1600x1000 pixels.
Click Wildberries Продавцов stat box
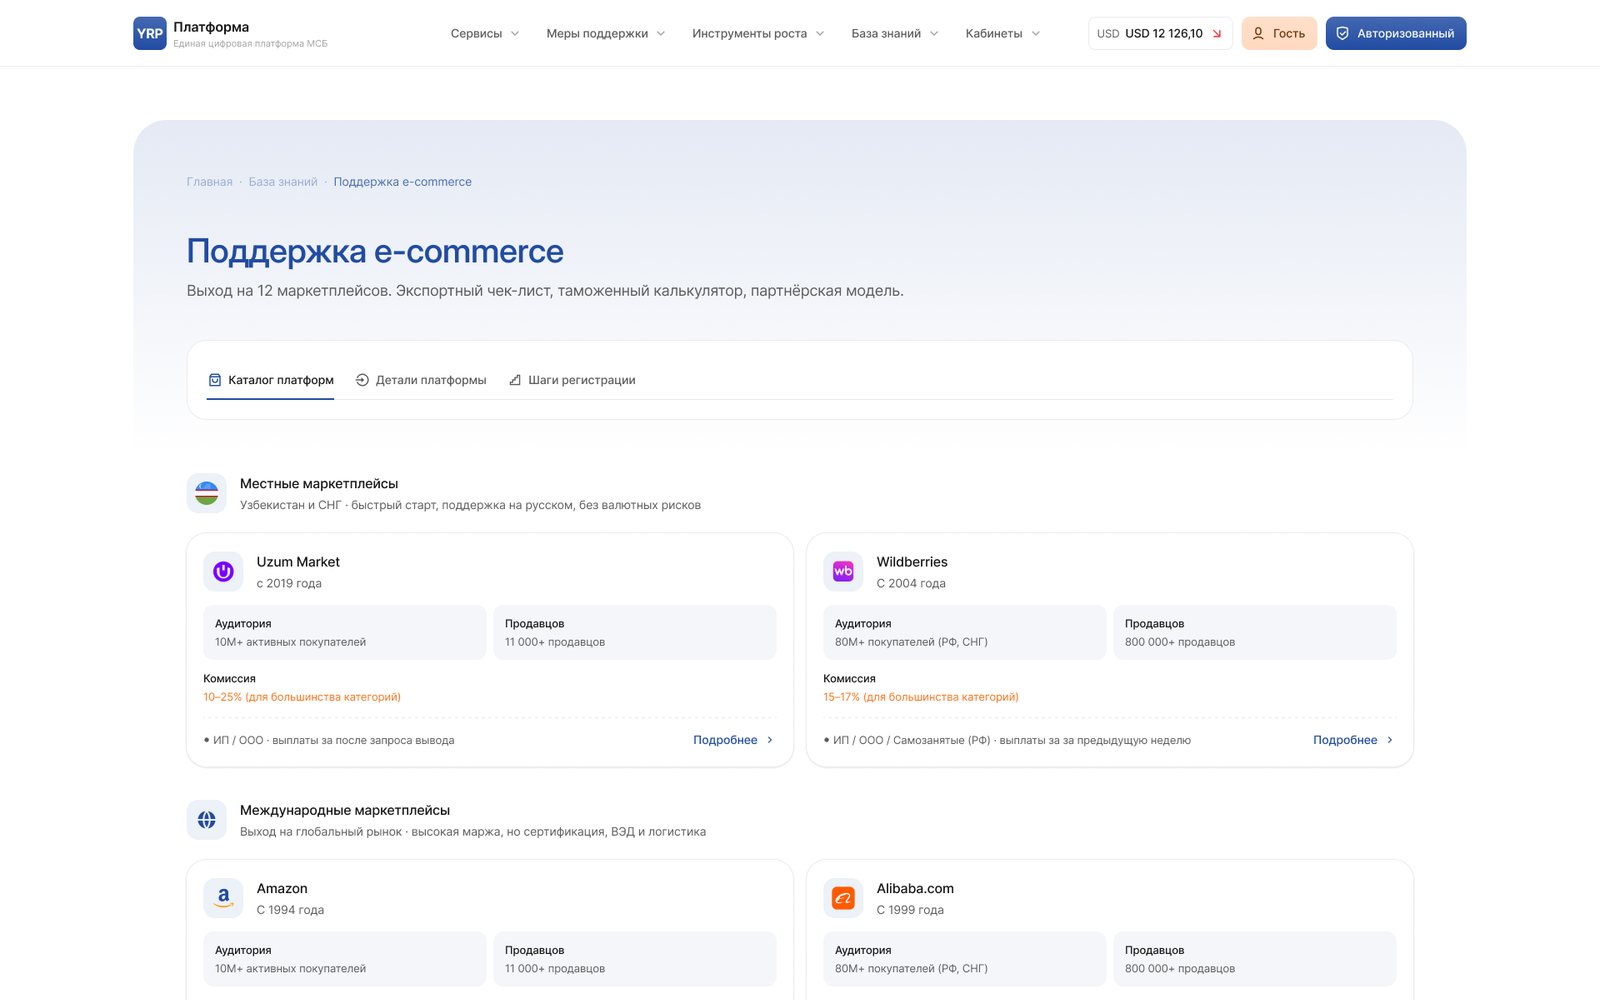pyautogui.click(x=1255, y=632)
